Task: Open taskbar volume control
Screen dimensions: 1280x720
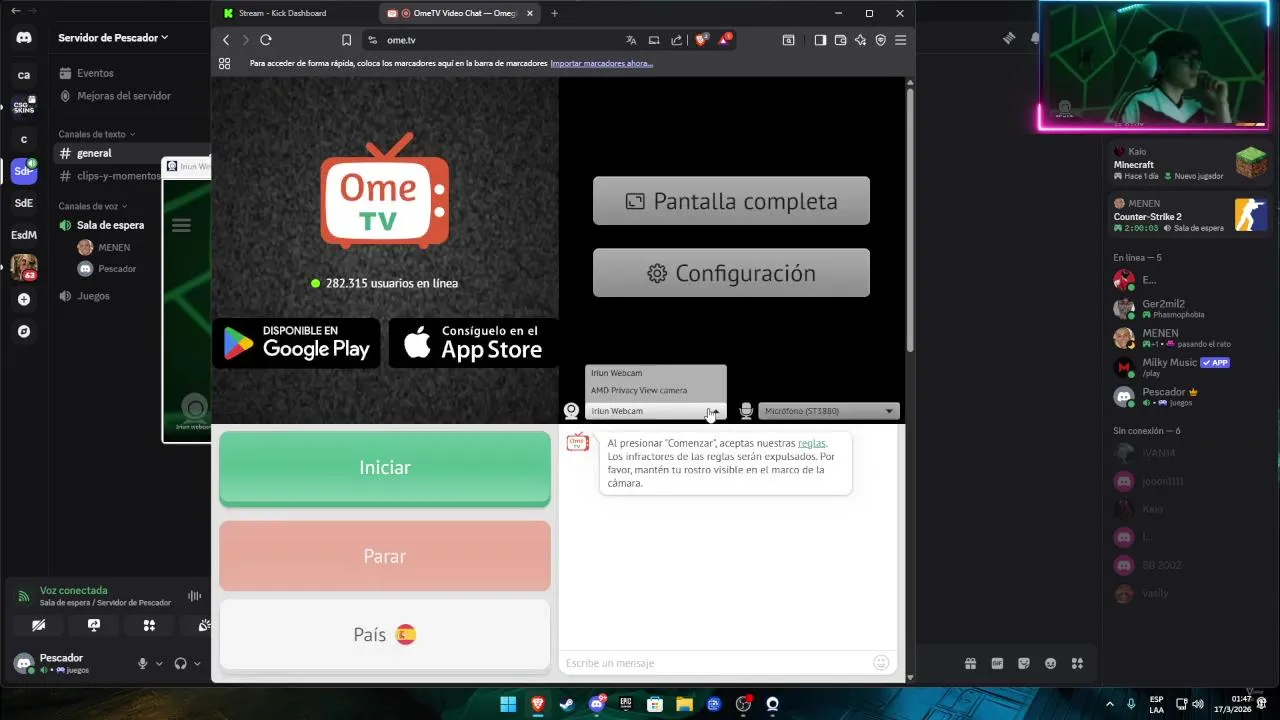Action: click(x=1198, y=704)
